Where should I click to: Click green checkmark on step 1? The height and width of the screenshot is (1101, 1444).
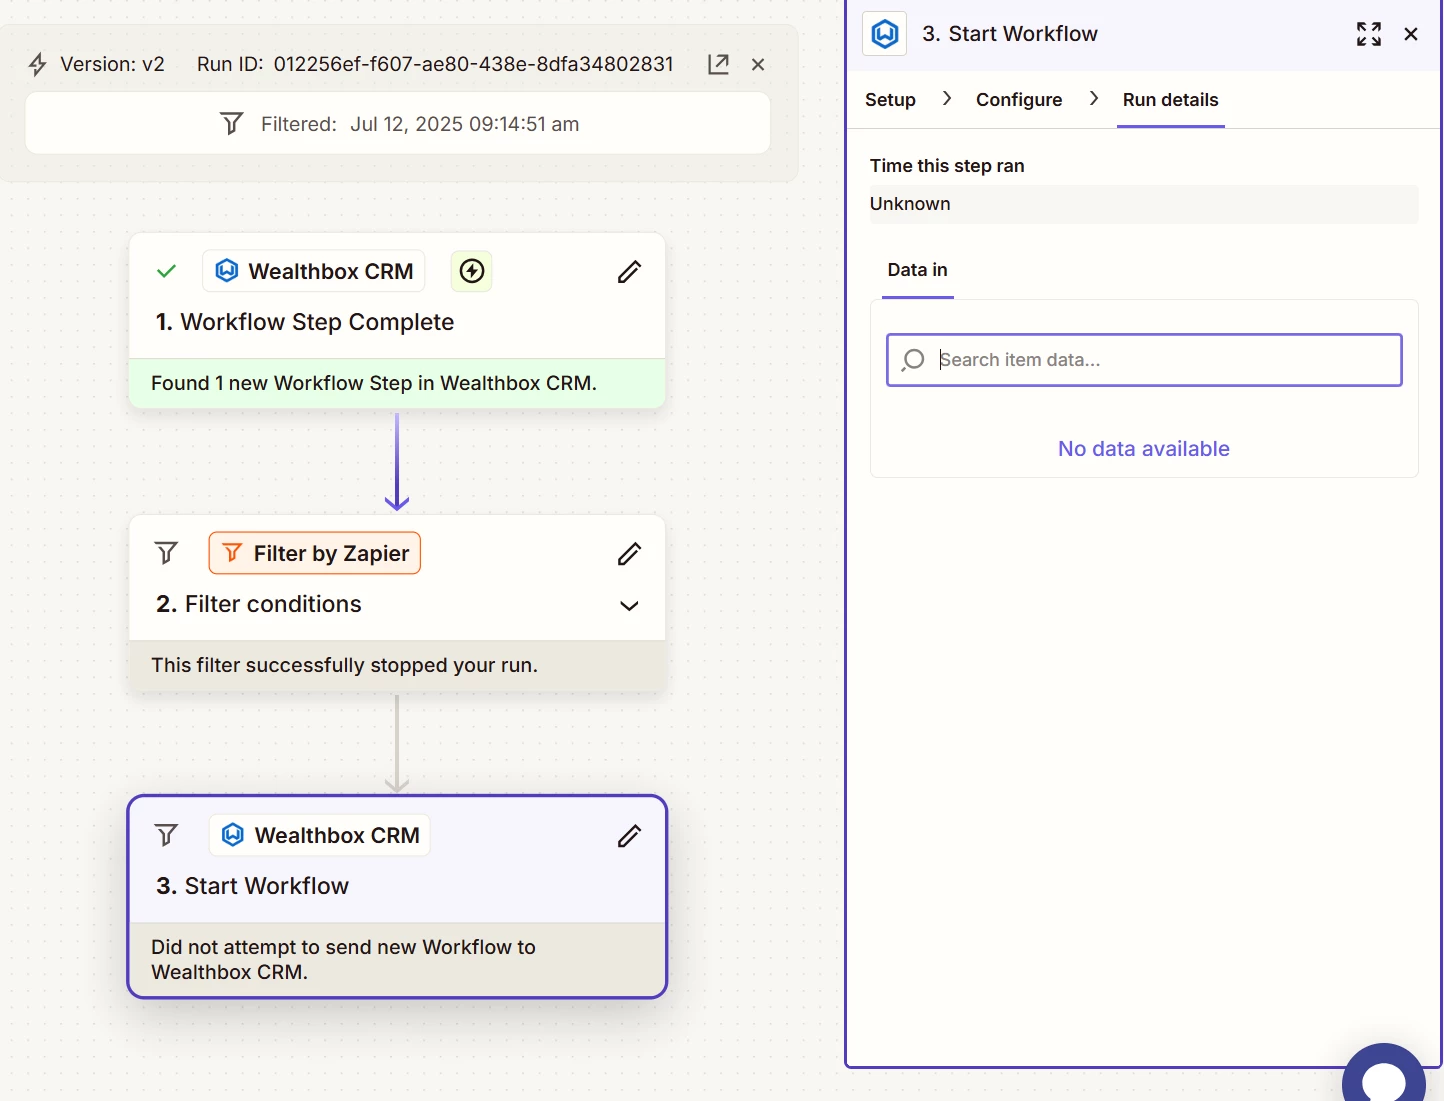tap(167, 271)
